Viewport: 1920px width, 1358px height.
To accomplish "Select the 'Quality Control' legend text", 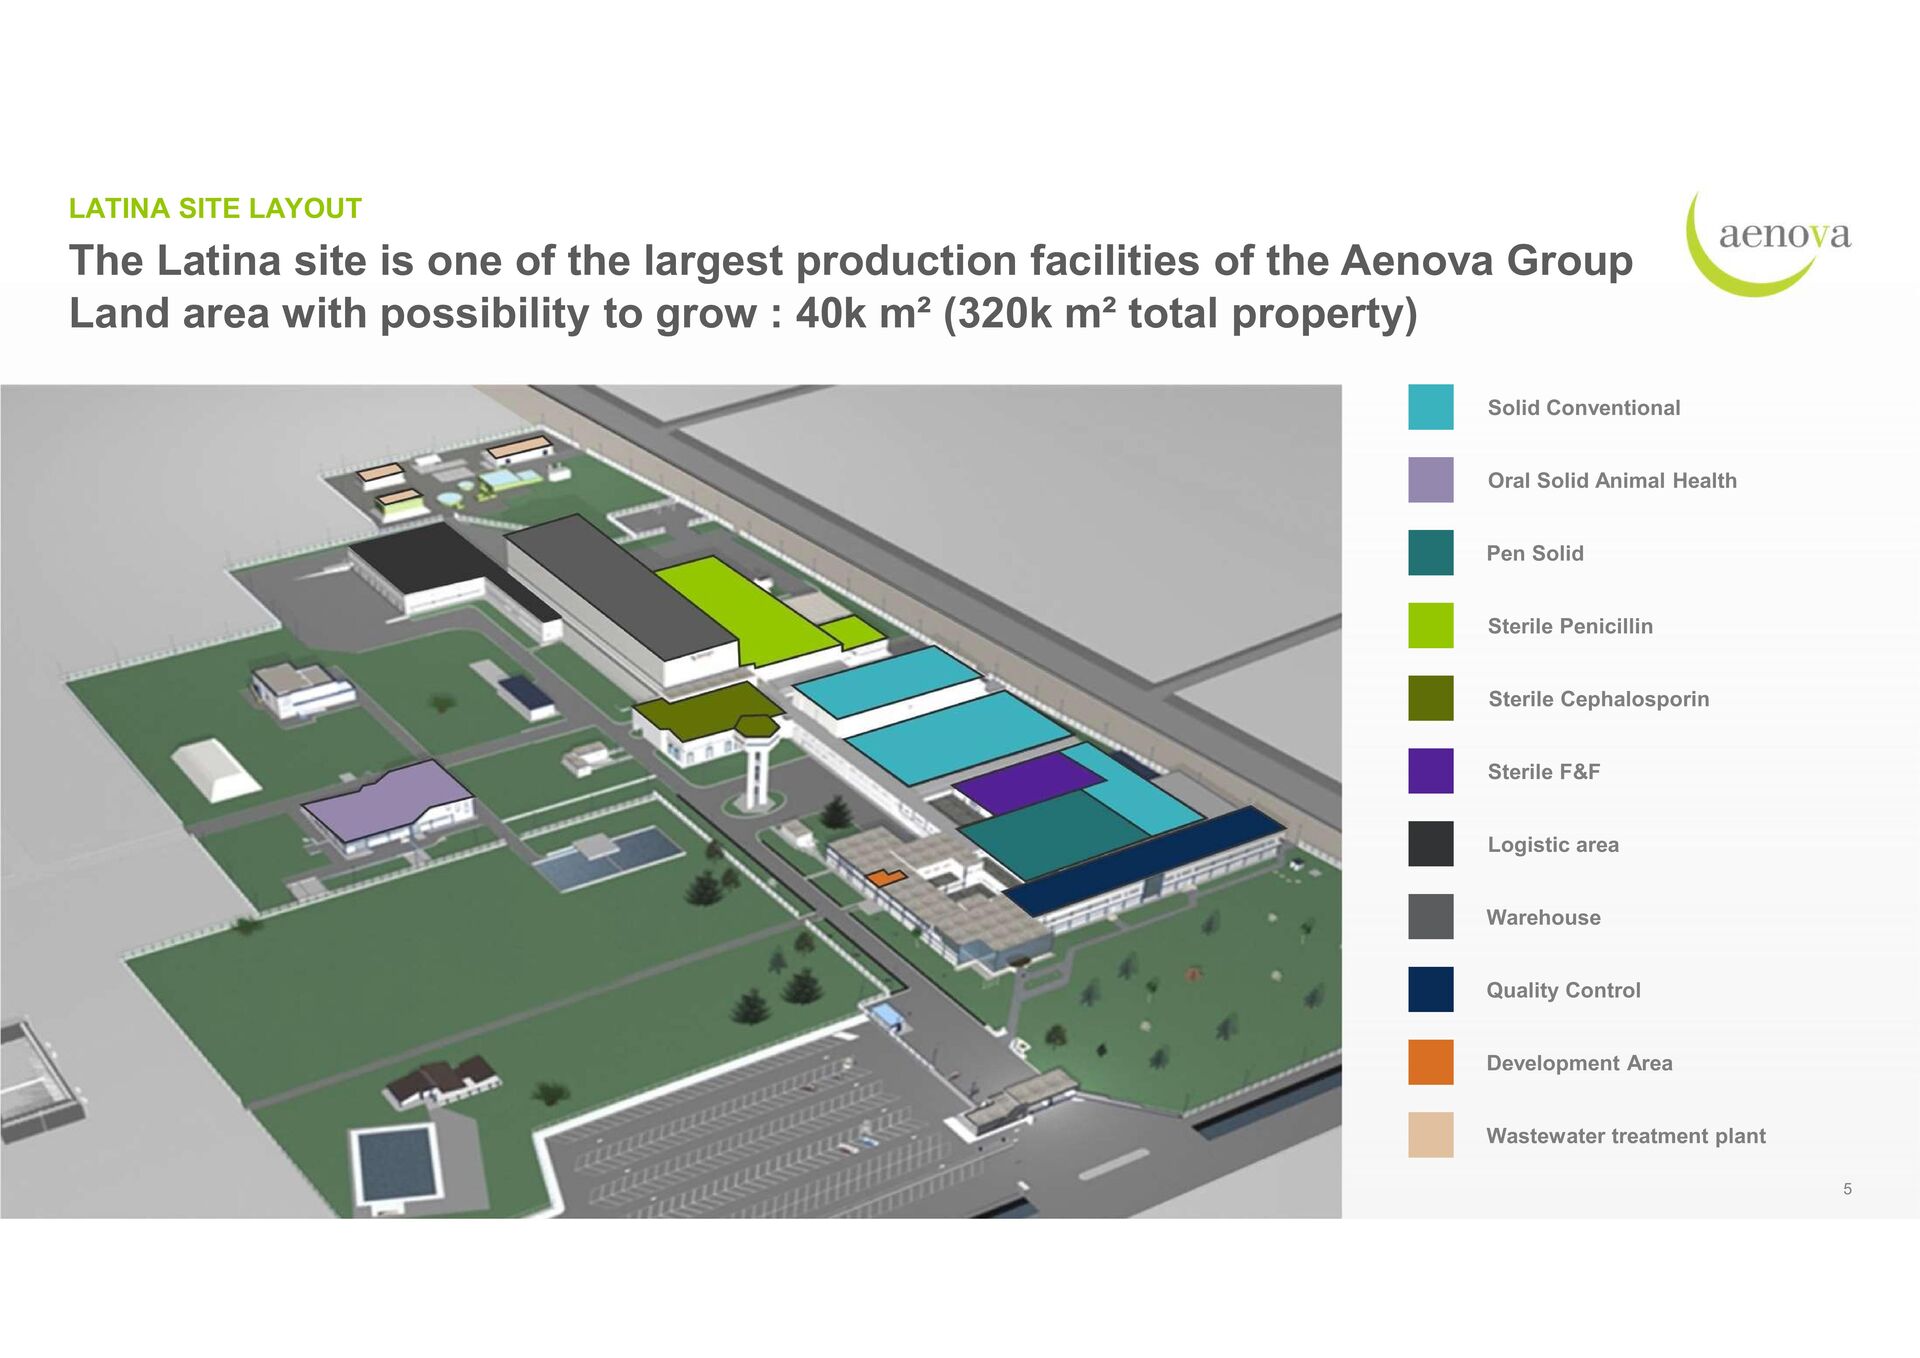I will coord(1563,990).
